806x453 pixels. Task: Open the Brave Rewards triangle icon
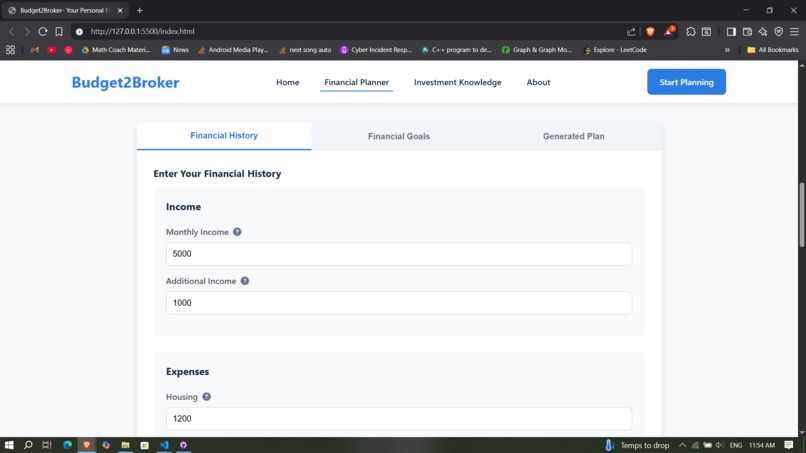tap(669, 31)
